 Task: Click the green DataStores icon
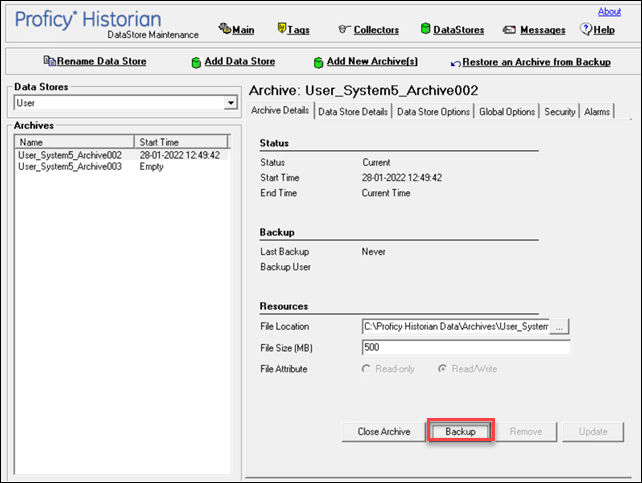pos(425,28)
